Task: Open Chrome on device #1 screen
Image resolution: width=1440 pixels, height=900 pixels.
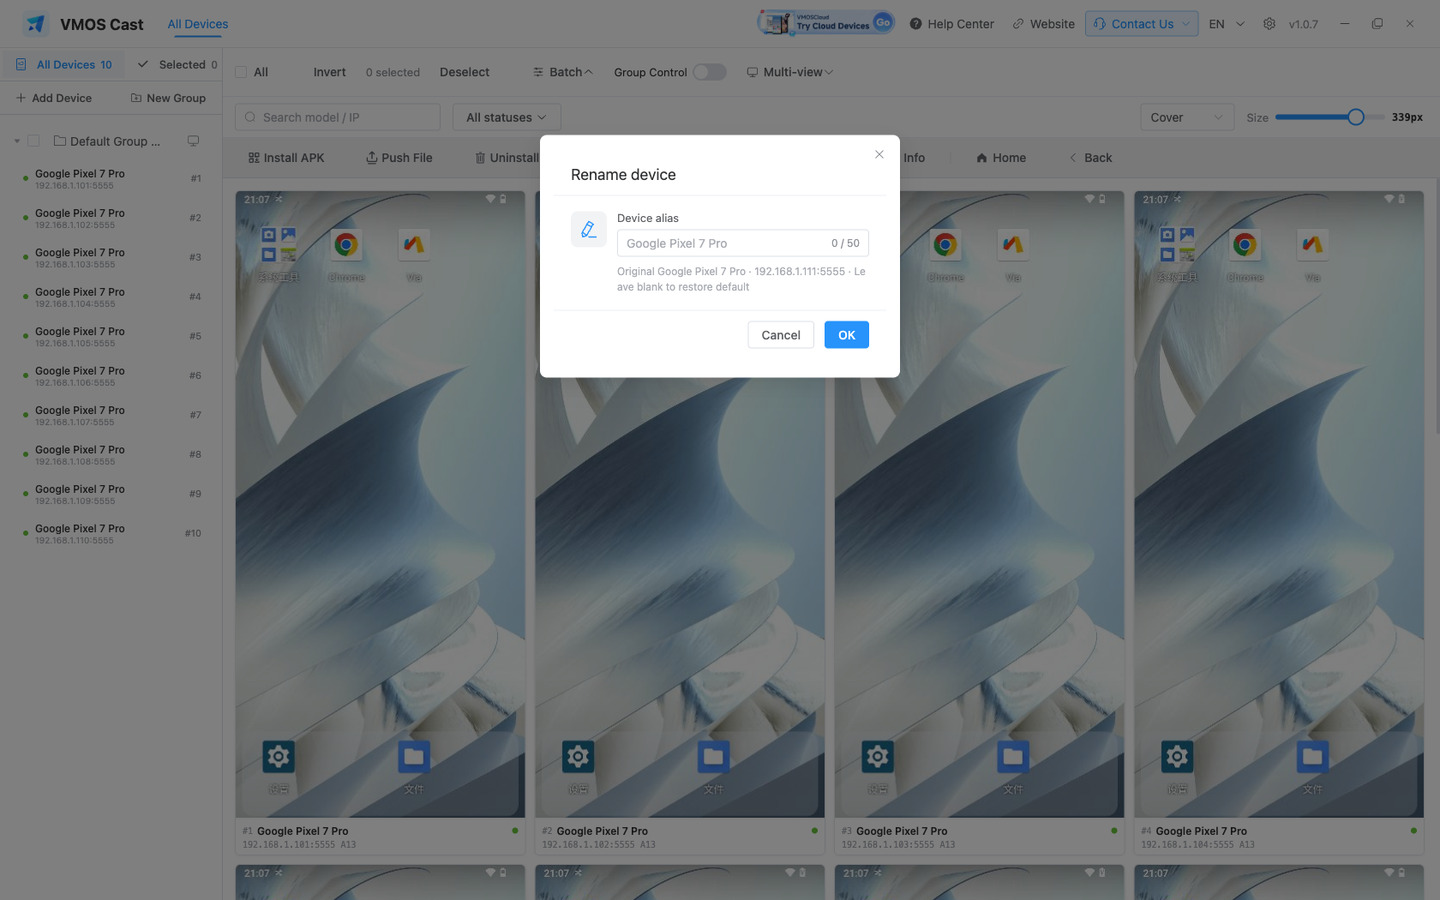Action: [346, 245]
